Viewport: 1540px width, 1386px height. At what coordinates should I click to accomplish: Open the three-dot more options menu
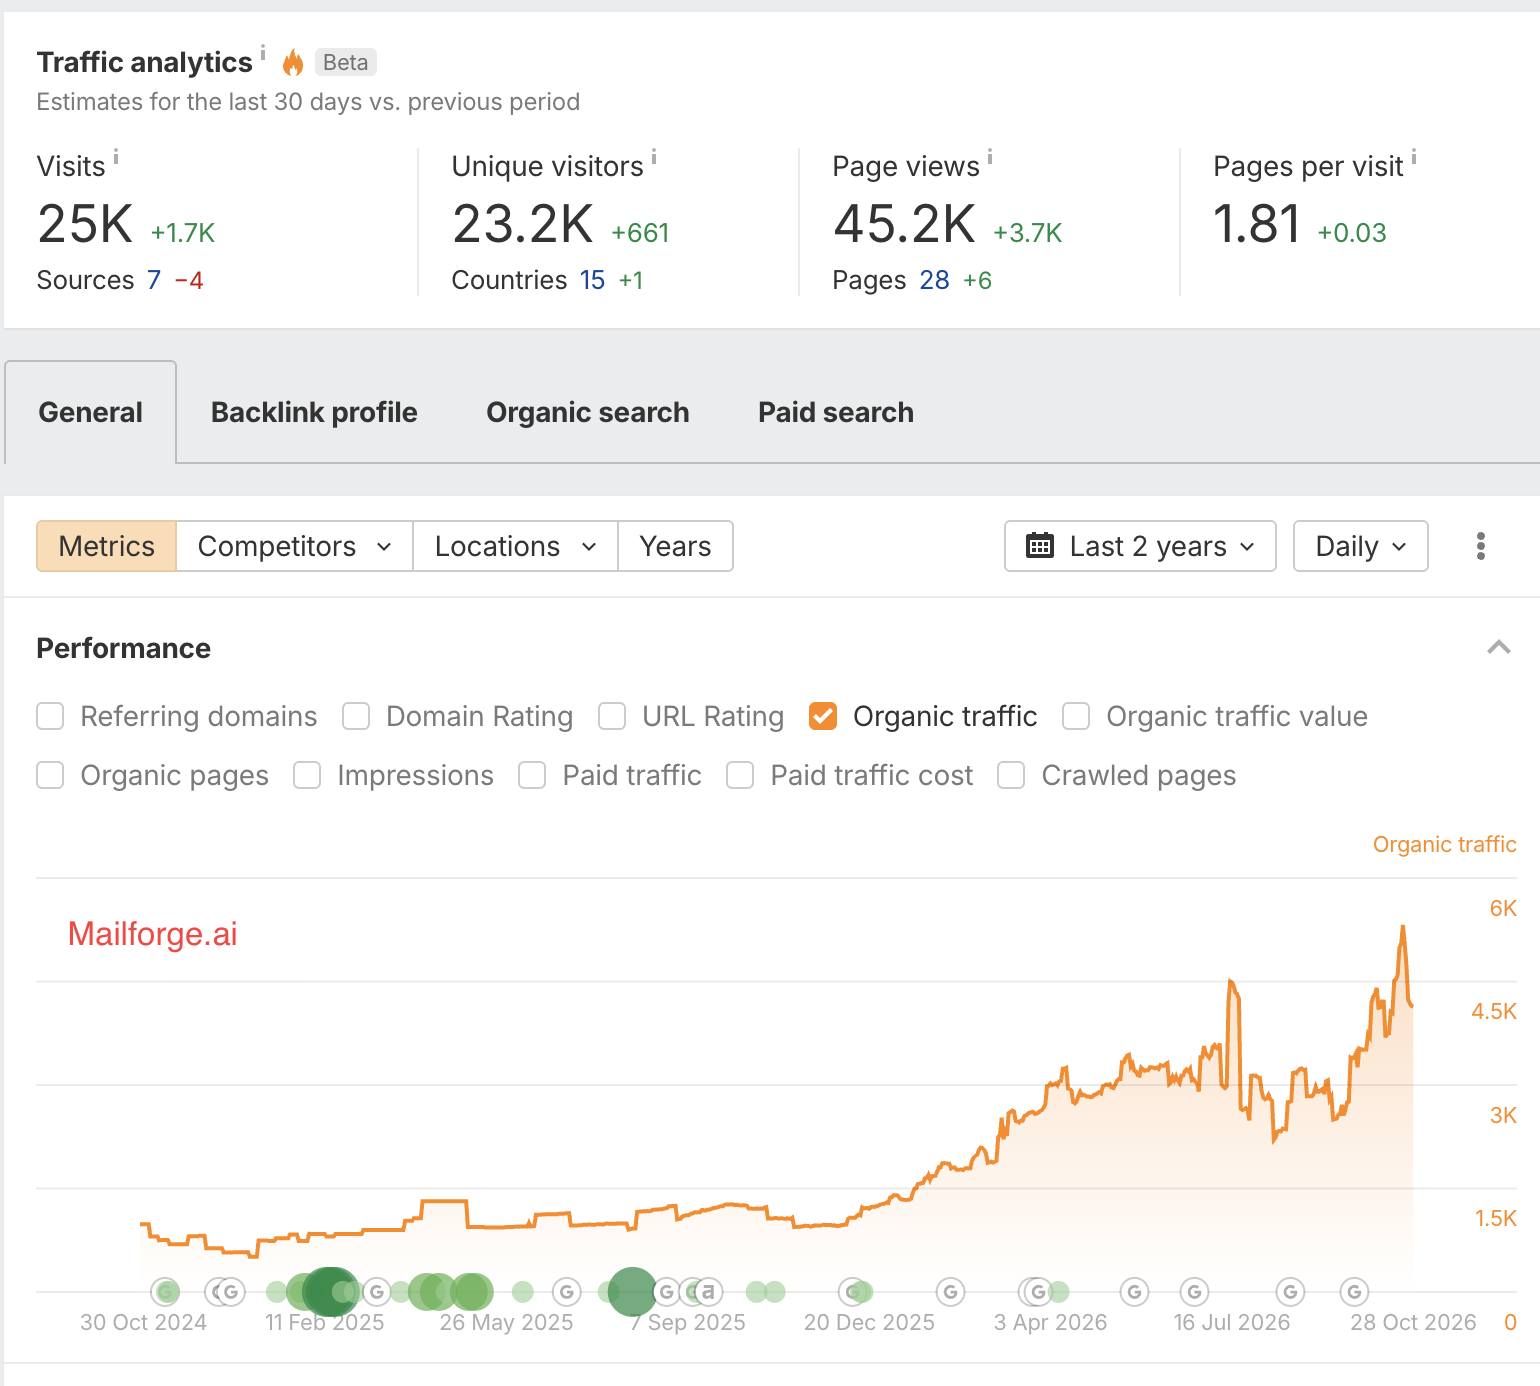coord(1481,546)
